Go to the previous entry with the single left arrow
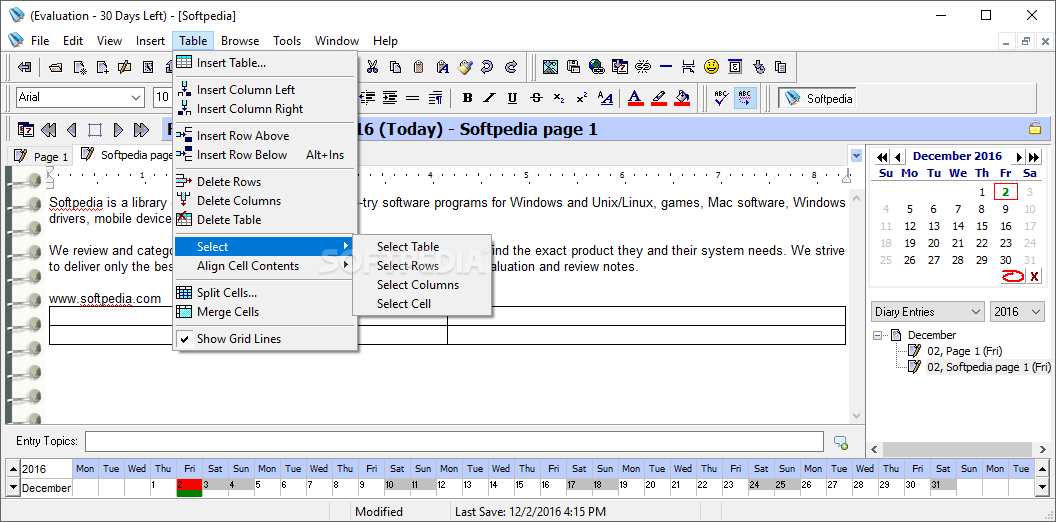 [x=71, y=130]
